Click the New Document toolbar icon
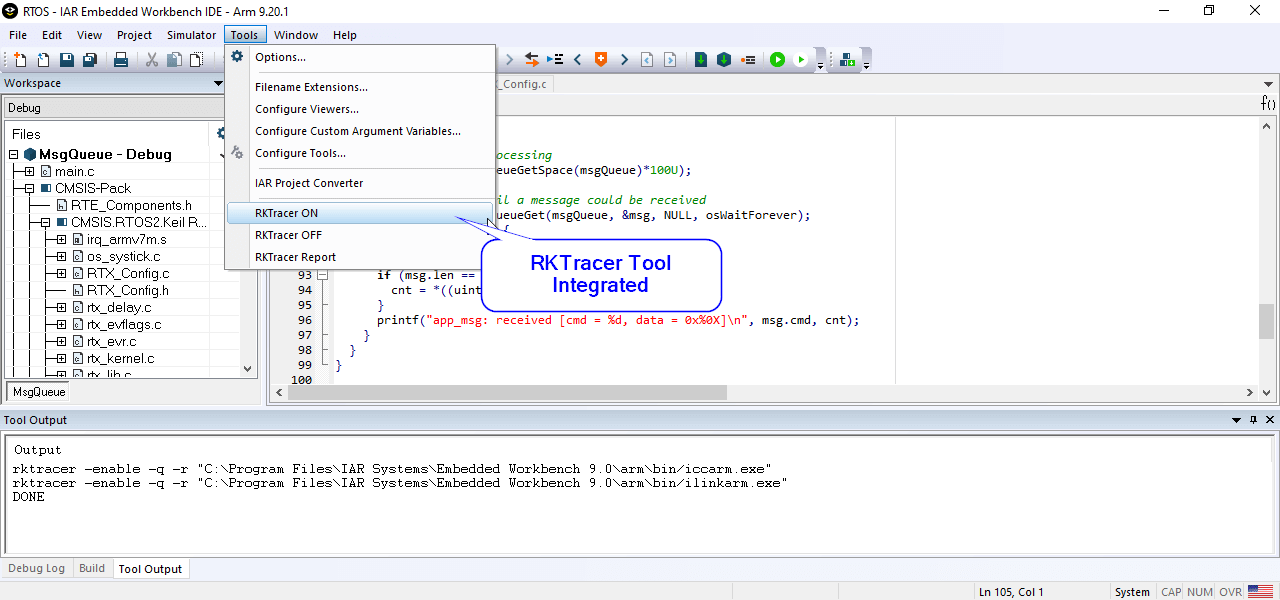The width and height of the screenshot is (1280, 600). (x=20, y=60)
